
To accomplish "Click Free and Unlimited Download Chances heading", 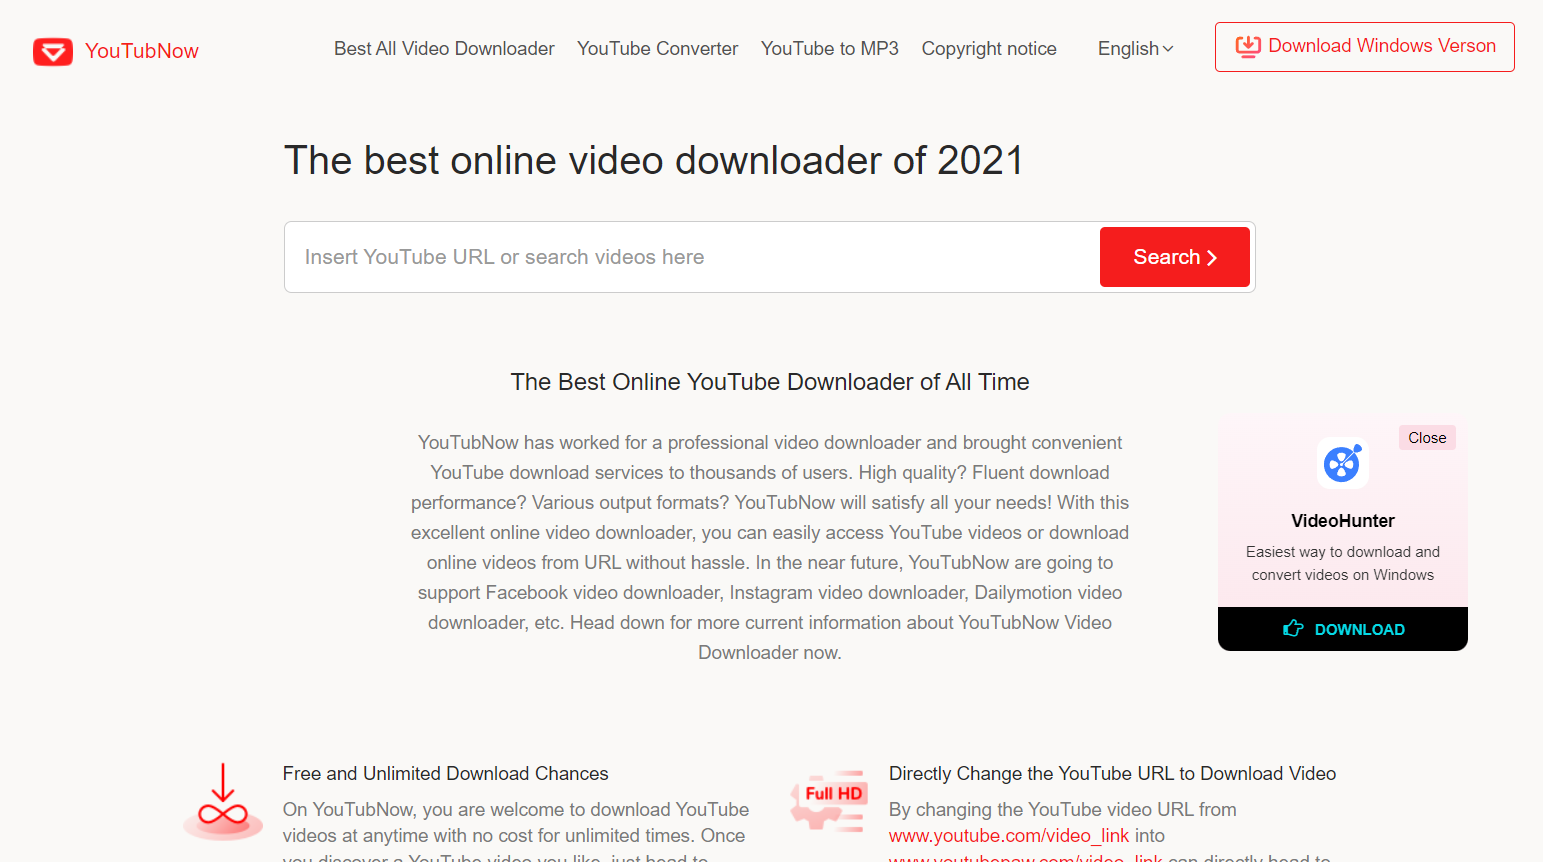I will pyautogui.click(x=445, y=774).
